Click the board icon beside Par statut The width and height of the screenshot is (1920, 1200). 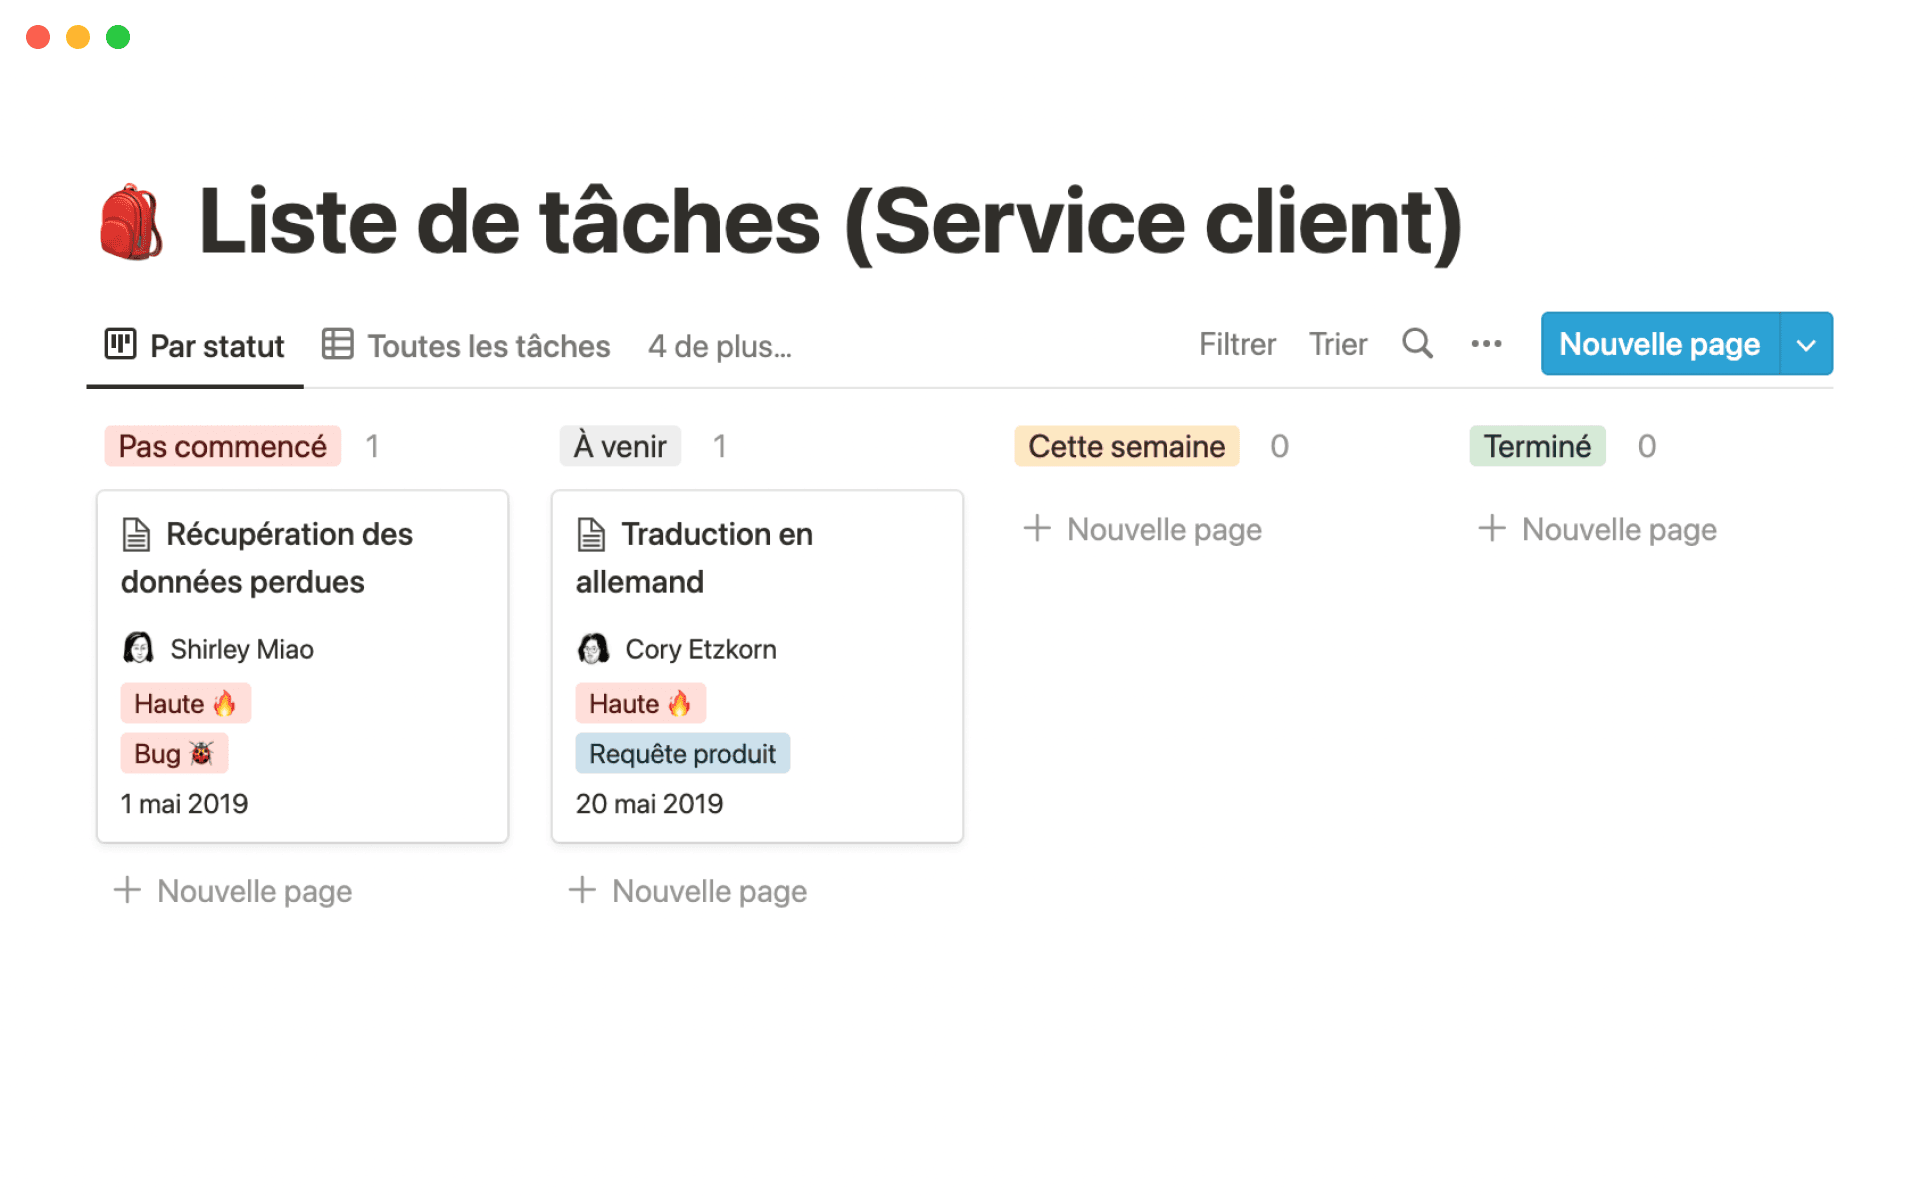pos(120,344)
